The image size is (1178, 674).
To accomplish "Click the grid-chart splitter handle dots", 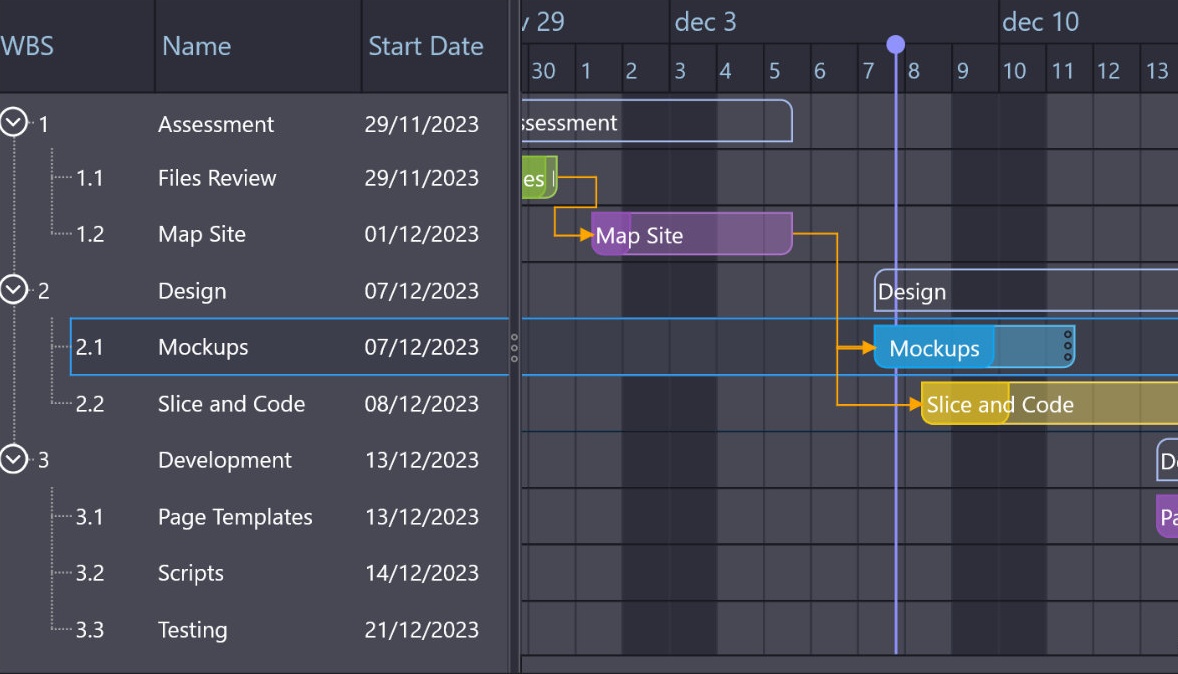I will pyautogui.click(x=514, y=347).
